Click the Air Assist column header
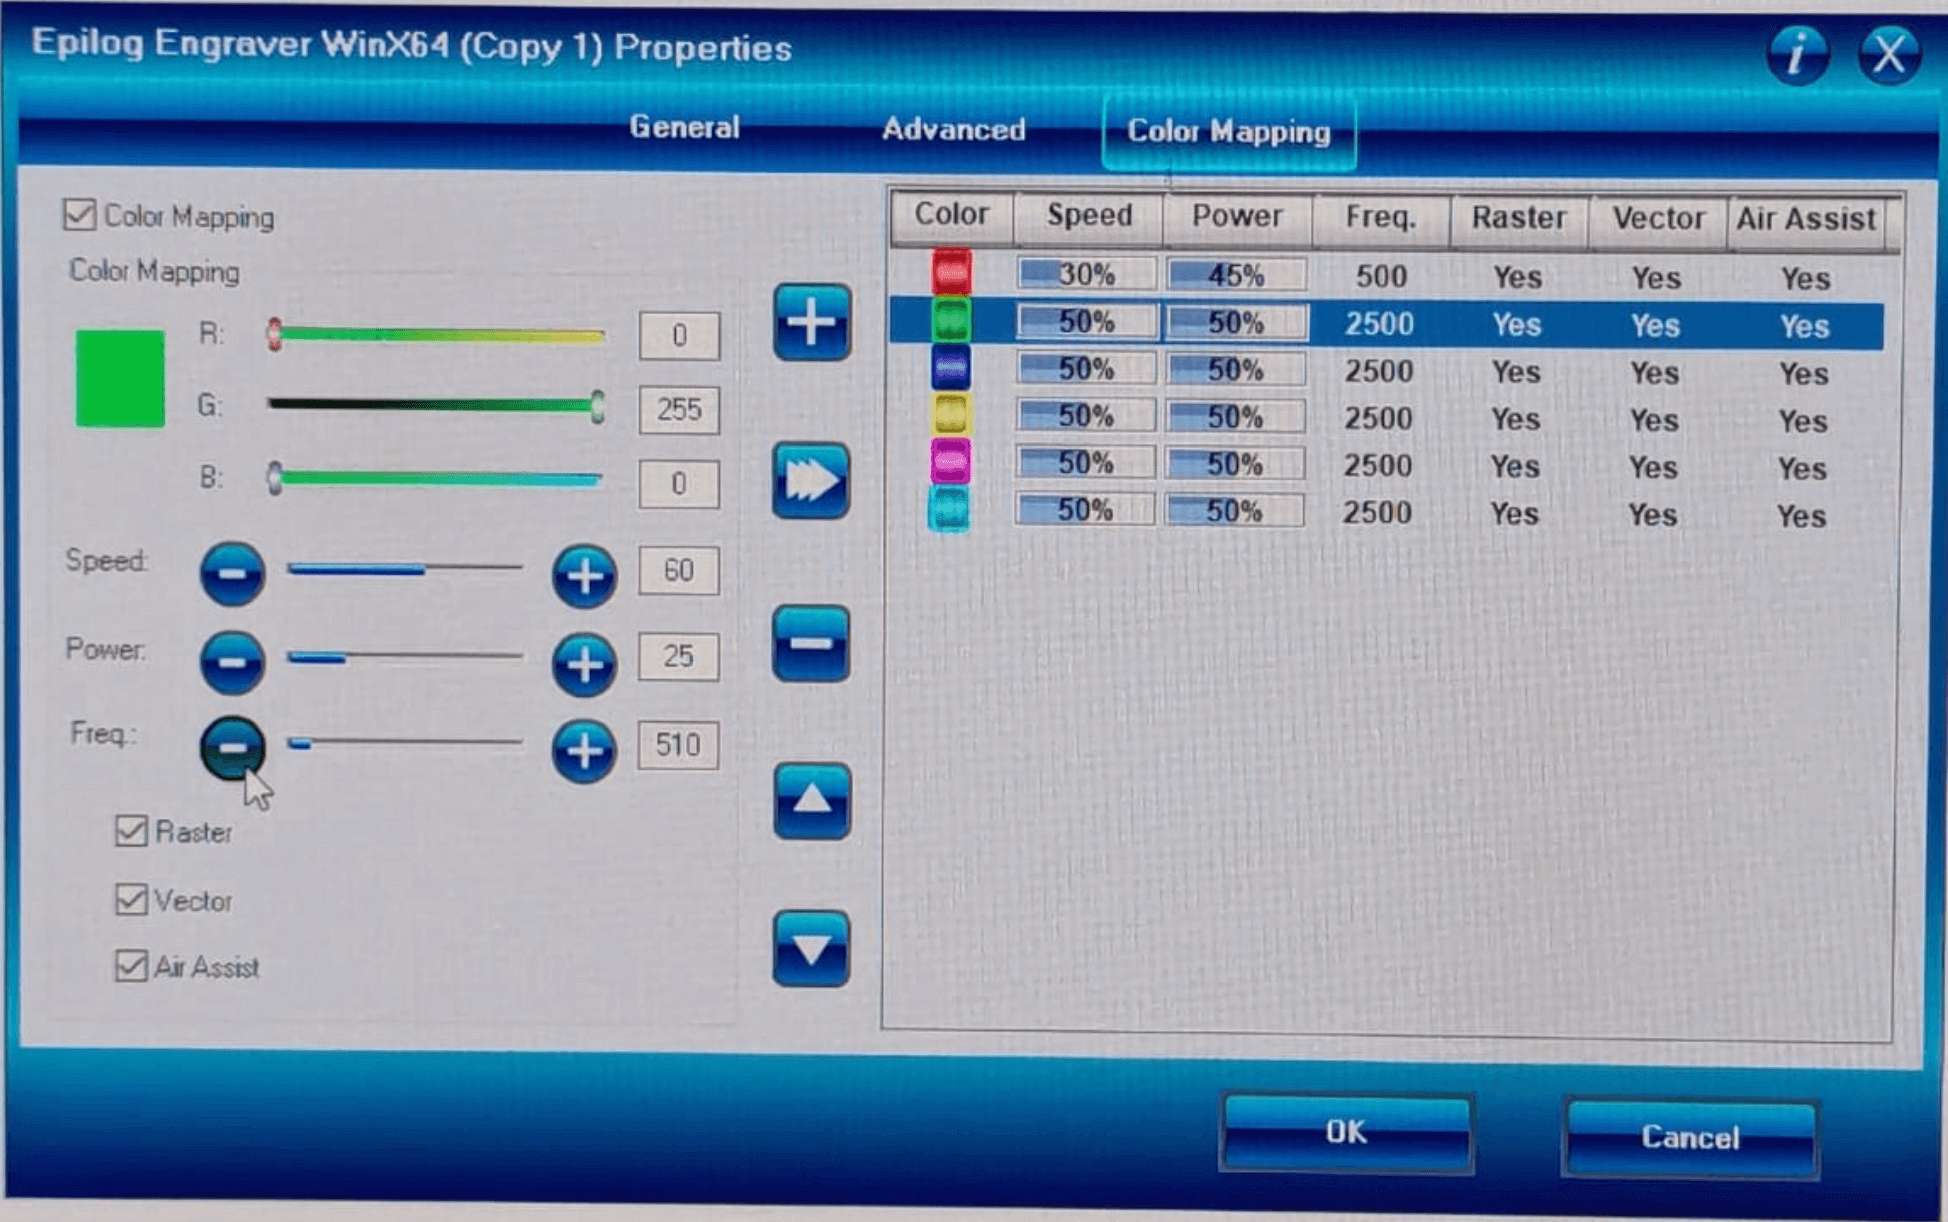The height and width of the screenshot is (1222, 1948). click(x=1806, y=221)
